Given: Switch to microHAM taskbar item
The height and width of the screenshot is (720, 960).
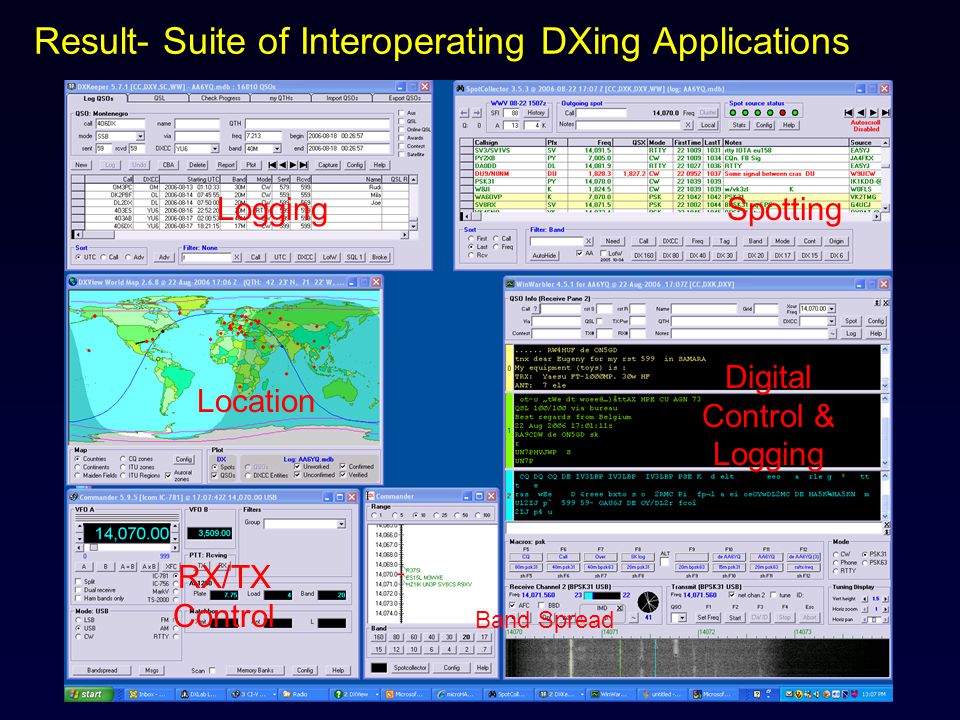Looking at the screenshot, I should 457,694.
